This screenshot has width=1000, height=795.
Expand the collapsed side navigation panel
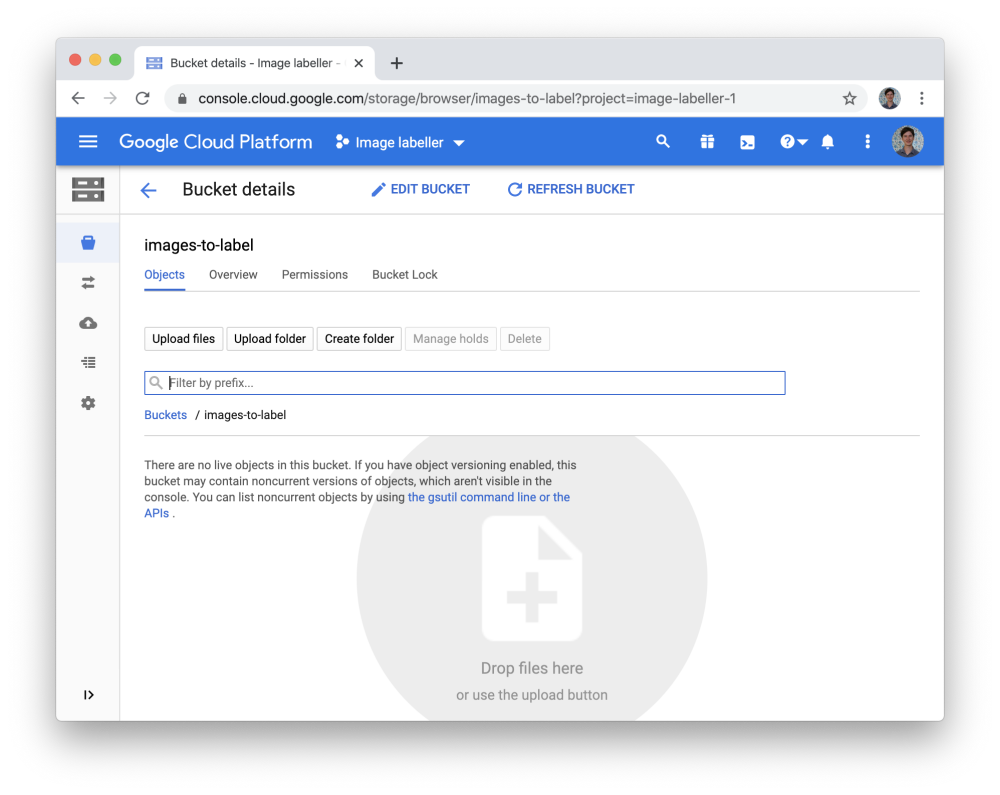click(x=88, y=695)
